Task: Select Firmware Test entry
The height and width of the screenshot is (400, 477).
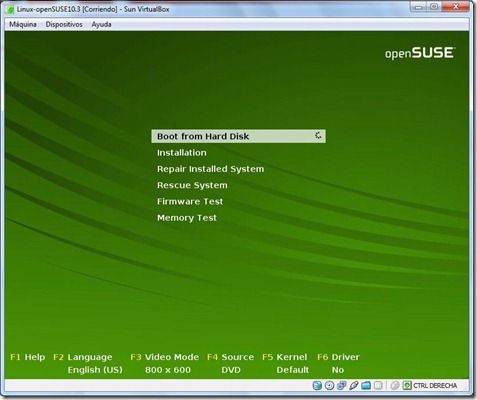Action: coord(190,201)
